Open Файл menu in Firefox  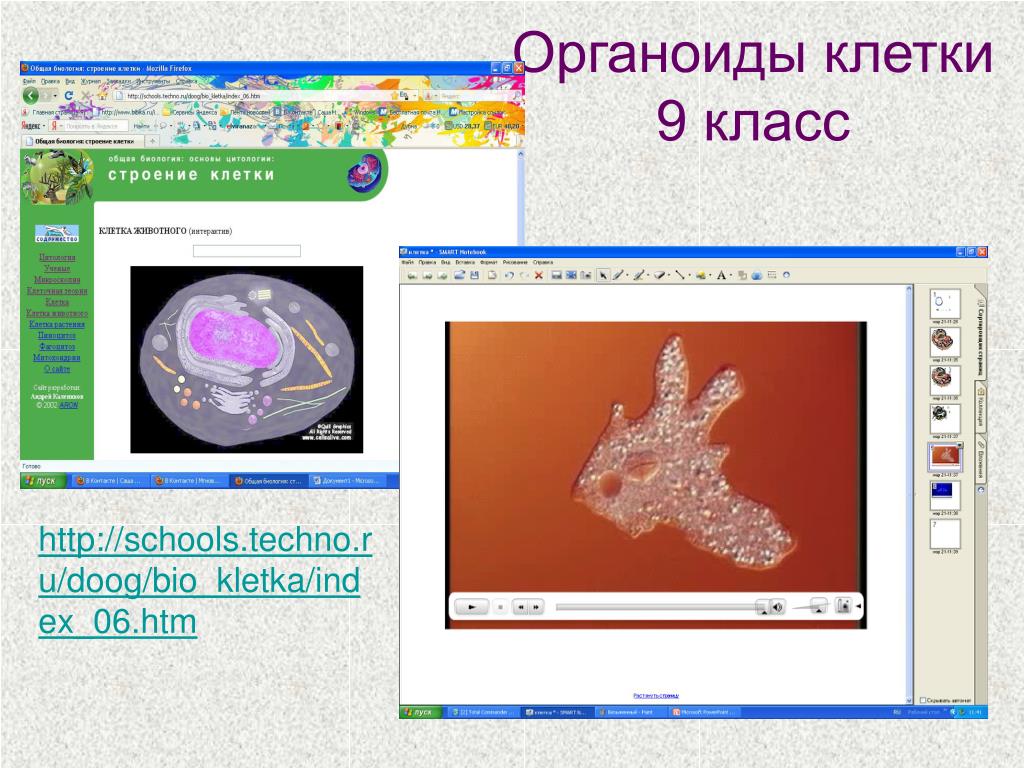click(x=29, y=82)
